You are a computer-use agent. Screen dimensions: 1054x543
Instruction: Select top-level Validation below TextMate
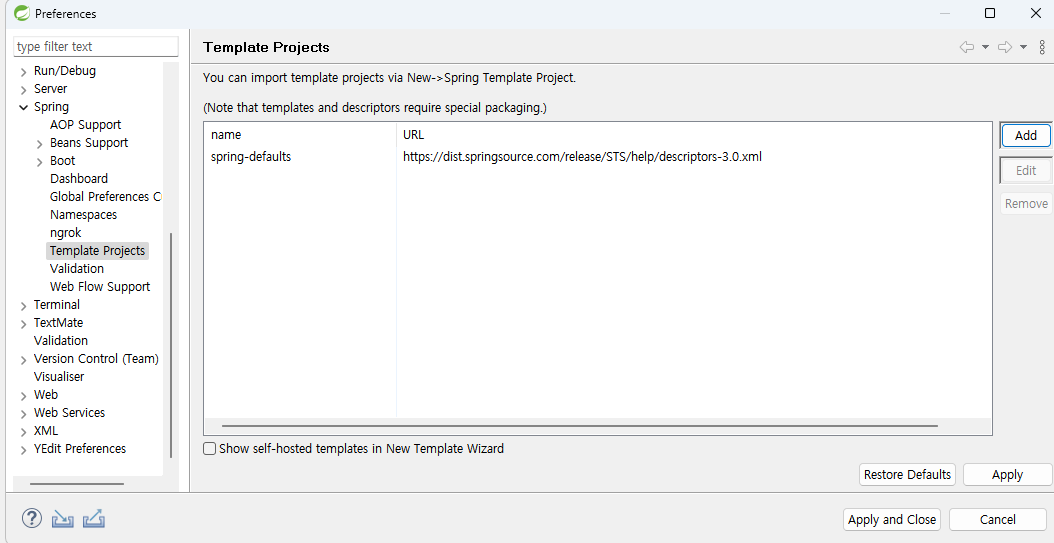pyautogui.click(x=60, y=340)
